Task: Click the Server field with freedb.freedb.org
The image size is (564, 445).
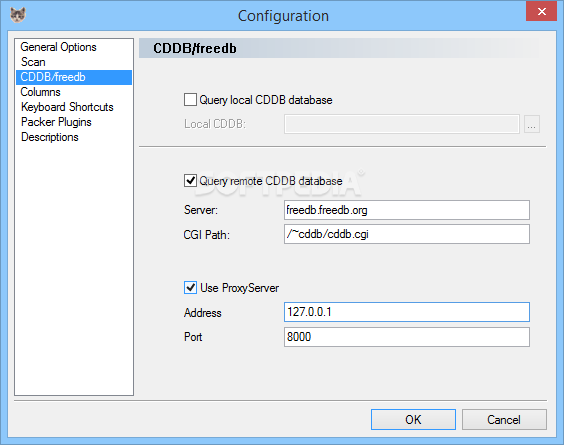Action: [407, 210]
